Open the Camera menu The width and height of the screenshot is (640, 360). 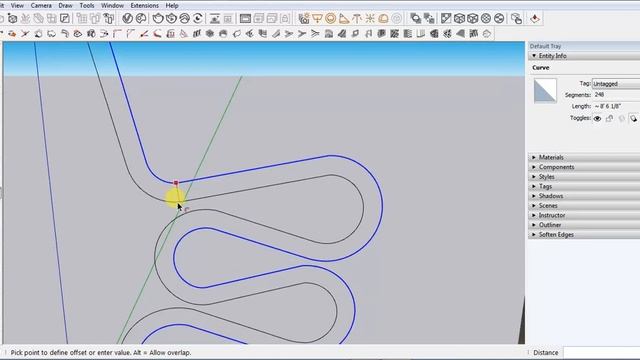(x=41, y=6)
